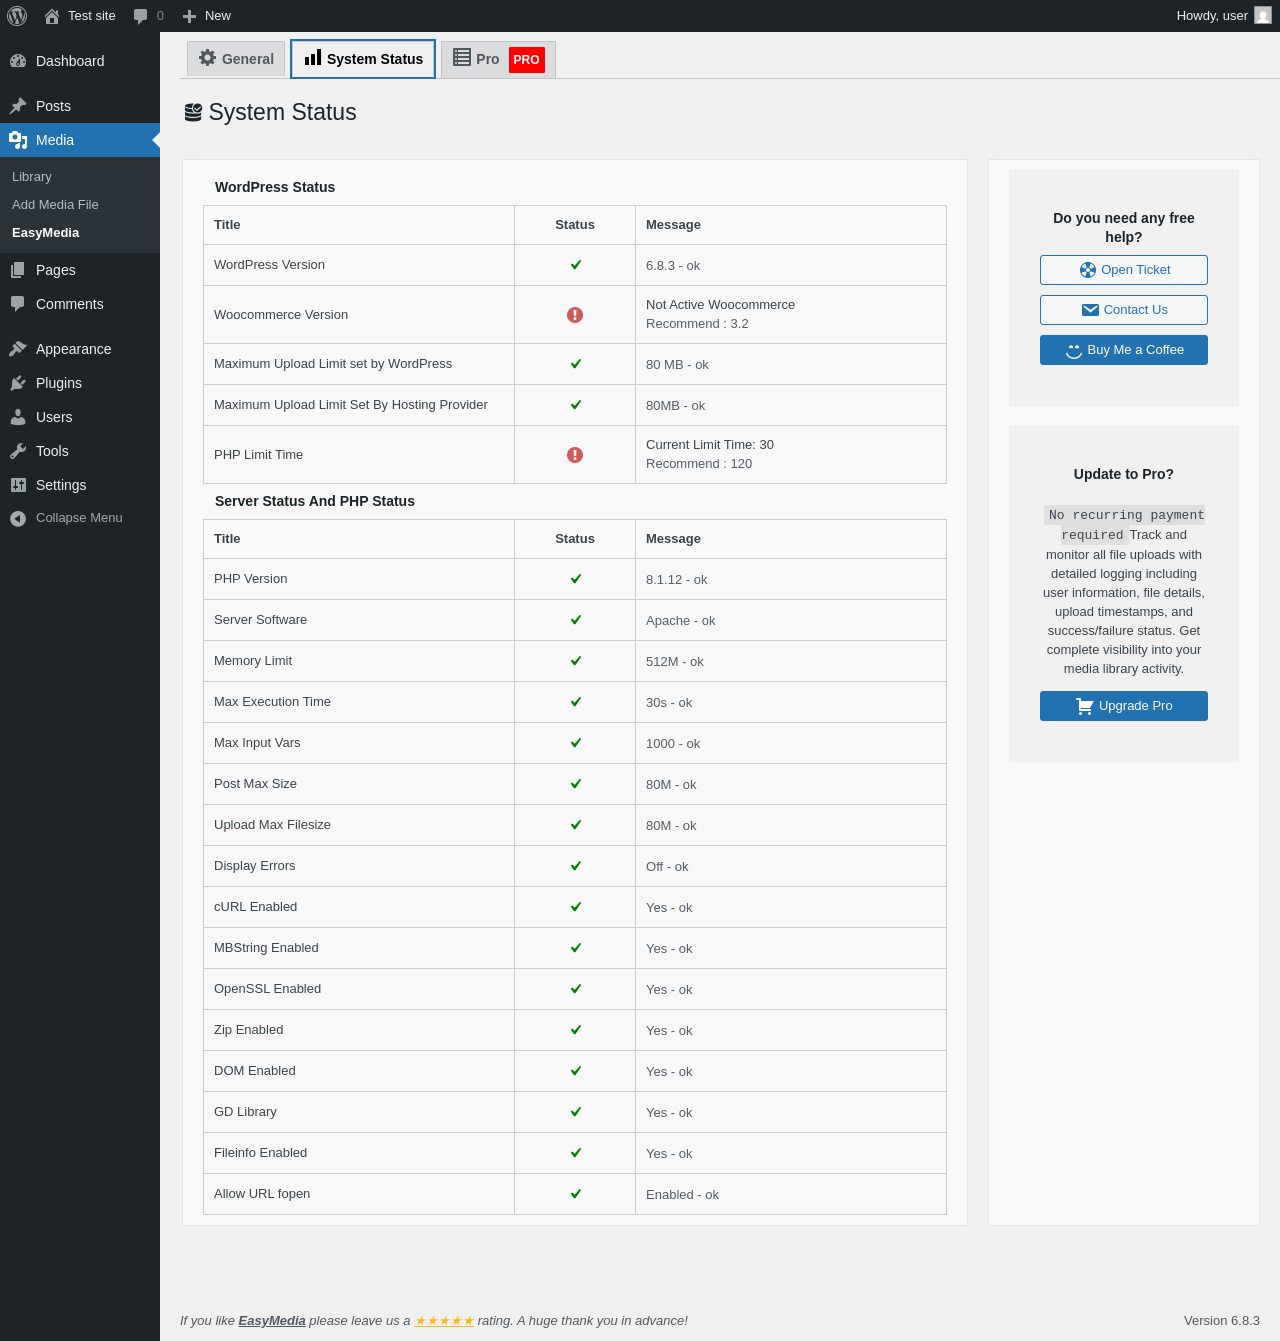Click the Settings sliders icon

click(x=18, y=485)
